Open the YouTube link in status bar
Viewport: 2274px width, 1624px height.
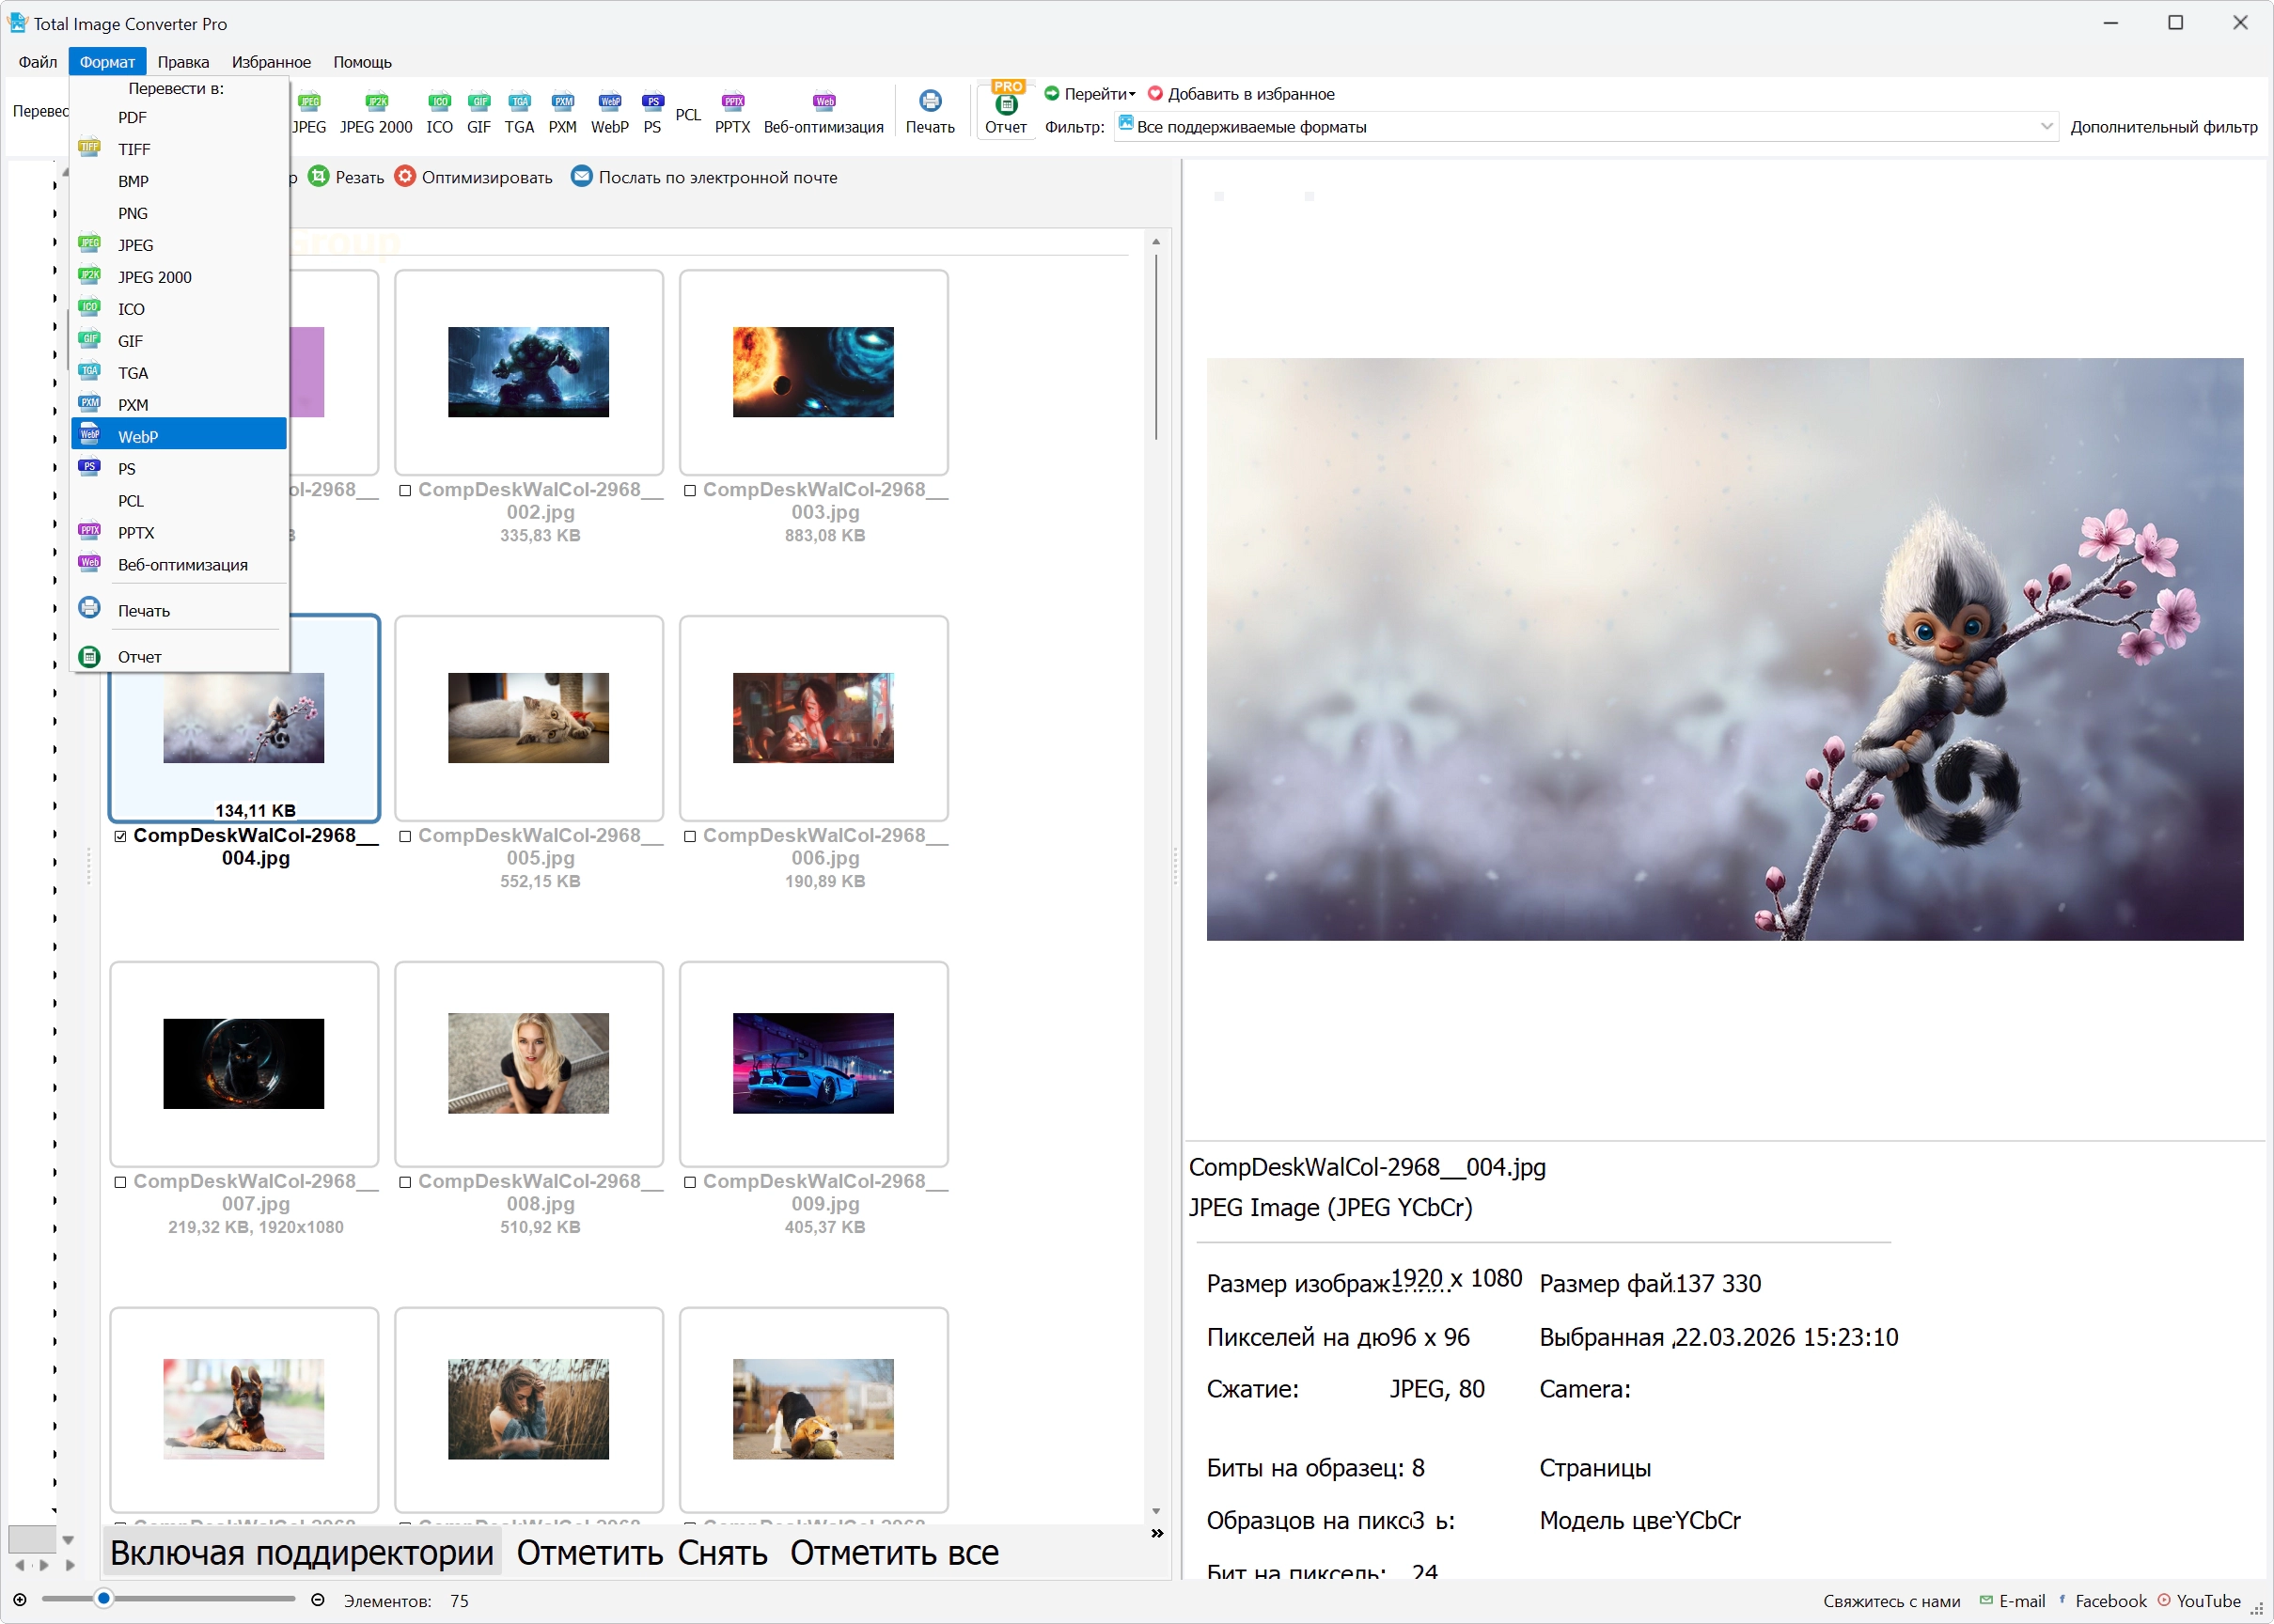(2199, 1601)
